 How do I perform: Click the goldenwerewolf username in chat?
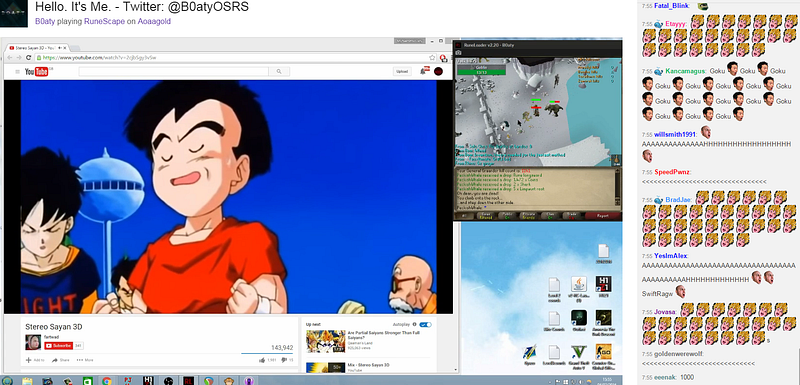tap(679, 353)
